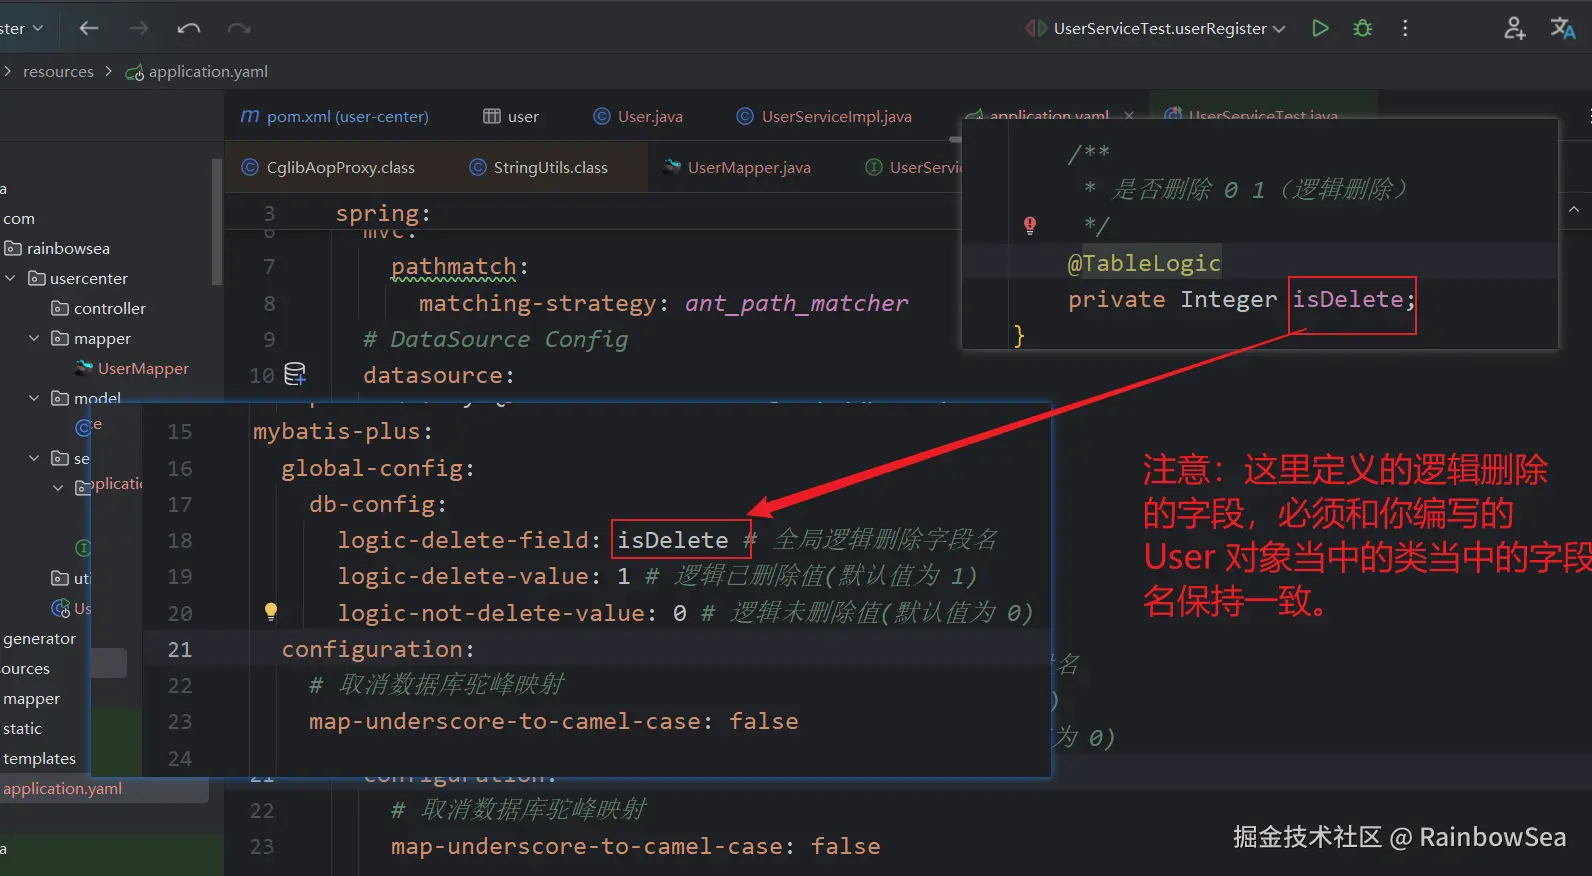Viewport: 1592px width, 876px height.
Task: Collapse the usercenter package node
Action: [x=11, y=278]
